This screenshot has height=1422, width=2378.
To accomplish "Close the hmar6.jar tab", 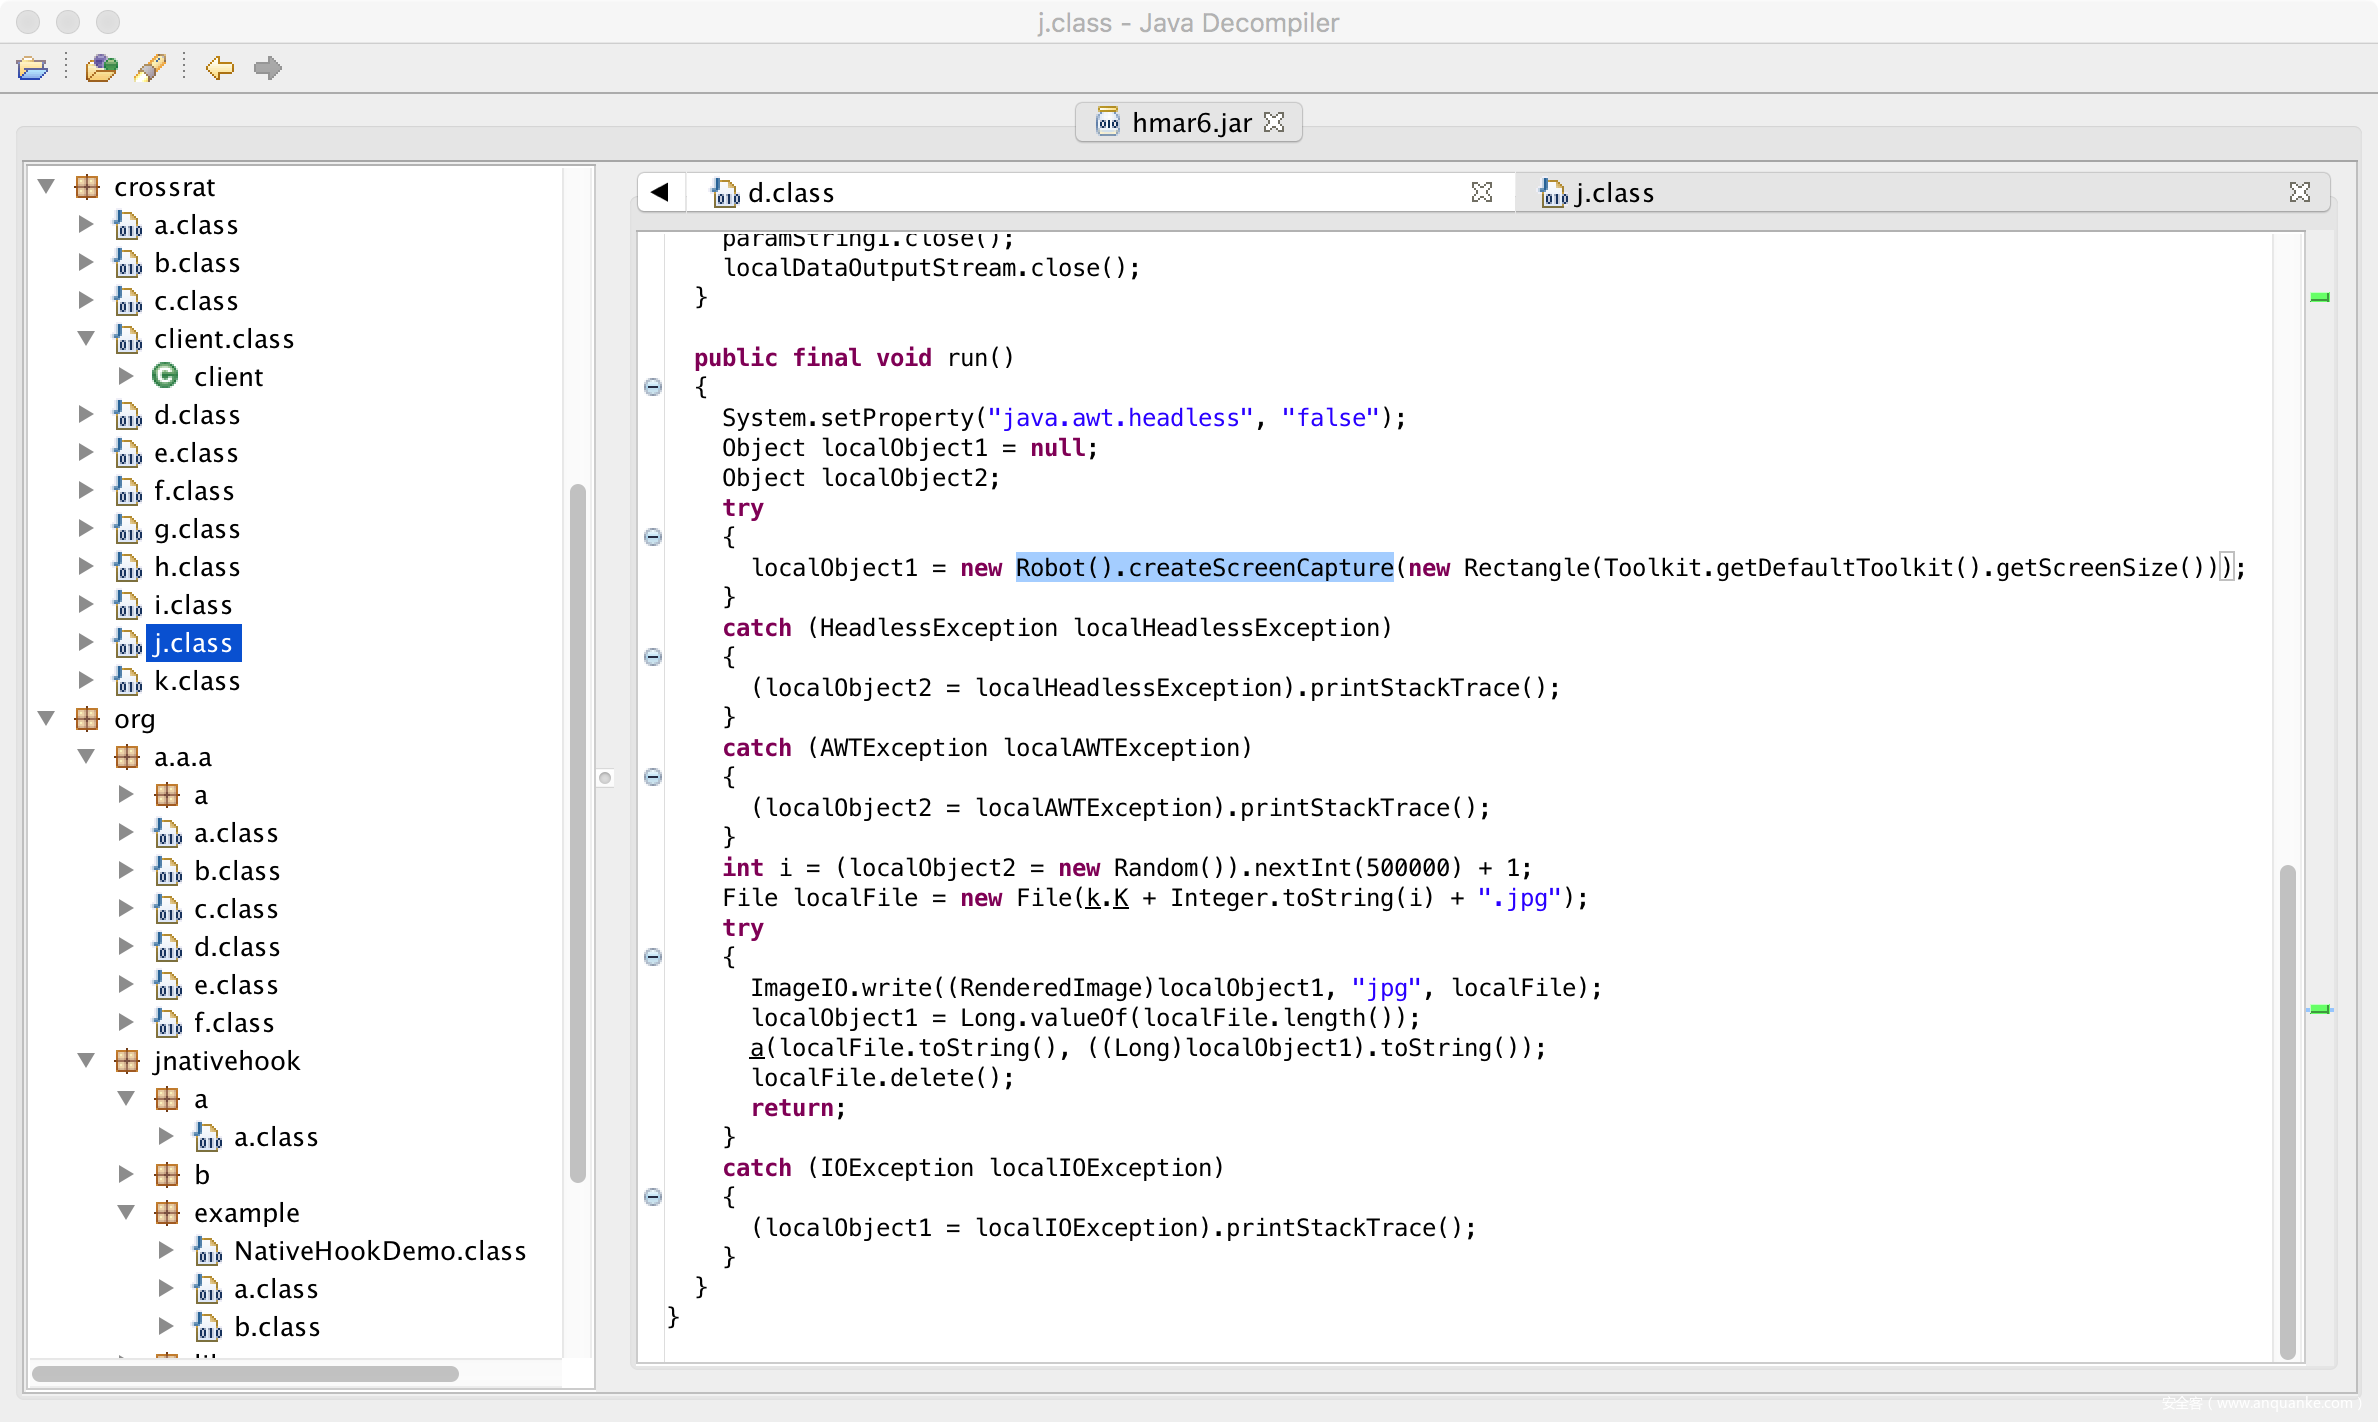I will (1274, 122).
